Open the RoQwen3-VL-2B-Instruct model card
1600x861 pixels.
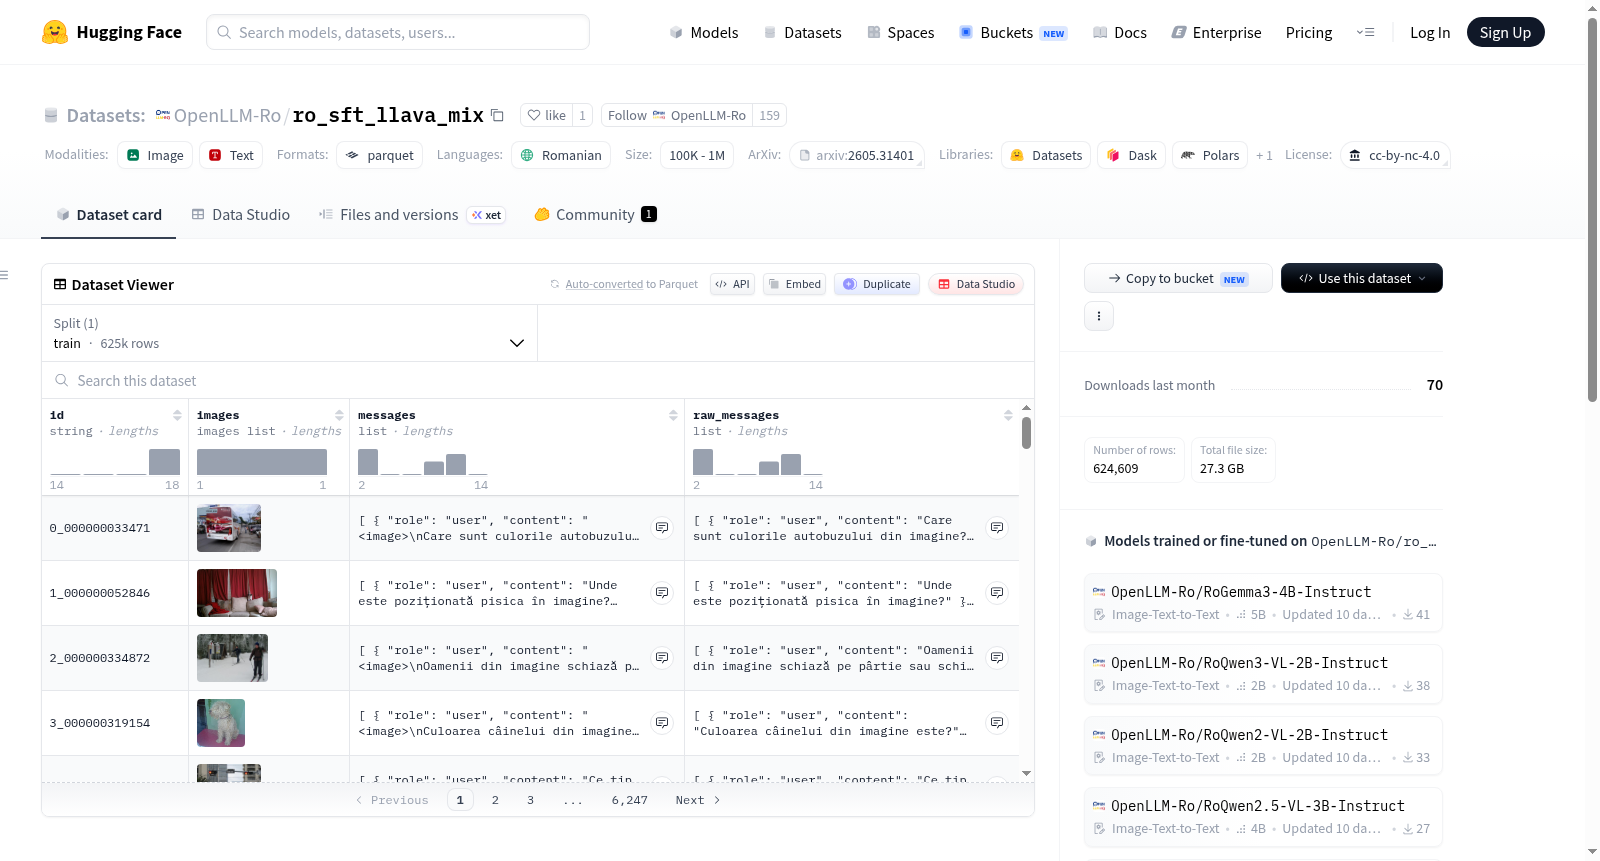1263,673
